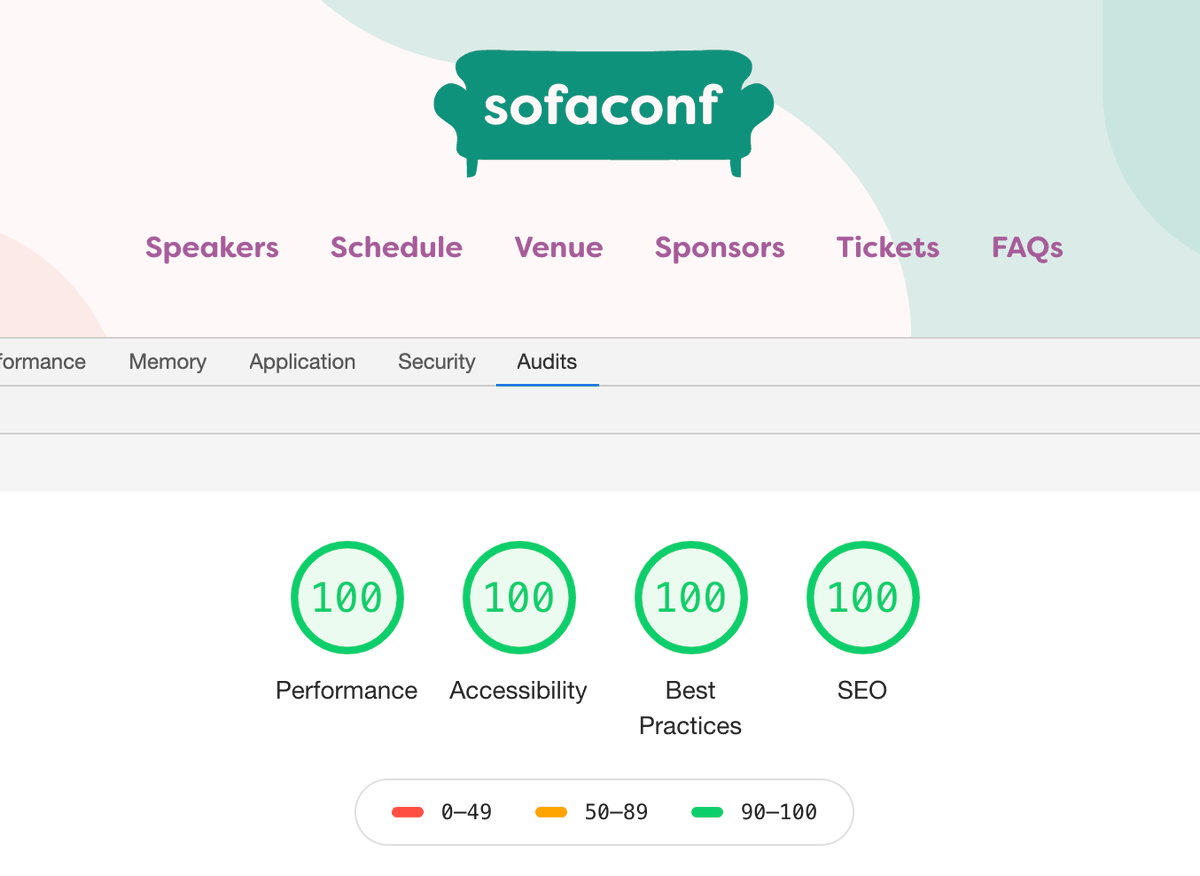Open the Speakers page link
Viewport: 1200px width, 876px height.
[212, 247]
